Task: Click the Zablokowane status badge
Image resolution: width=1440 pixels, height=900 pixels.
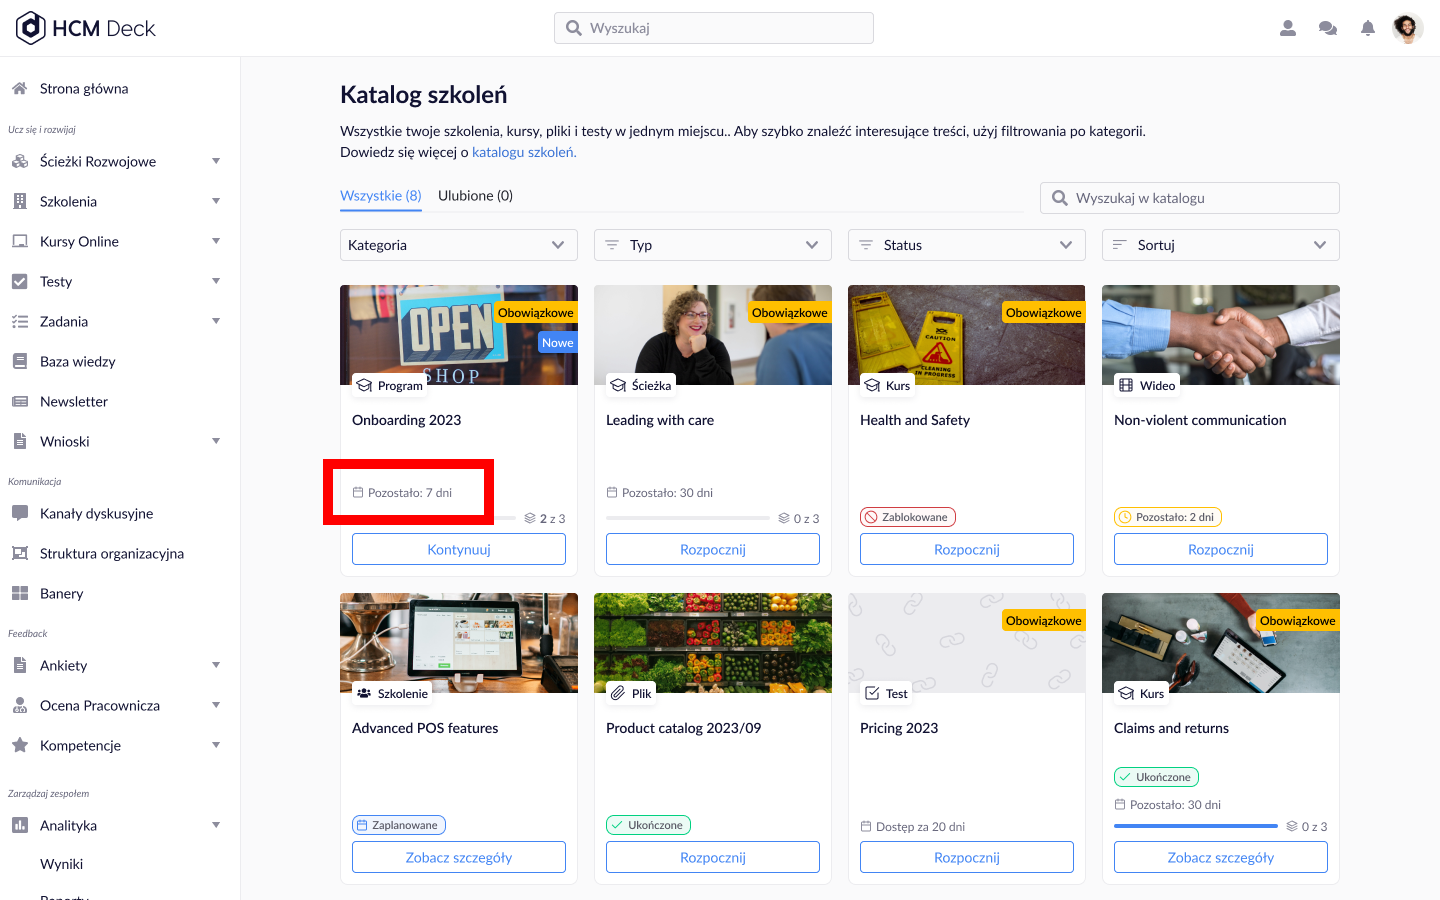Action: point(908,517)
